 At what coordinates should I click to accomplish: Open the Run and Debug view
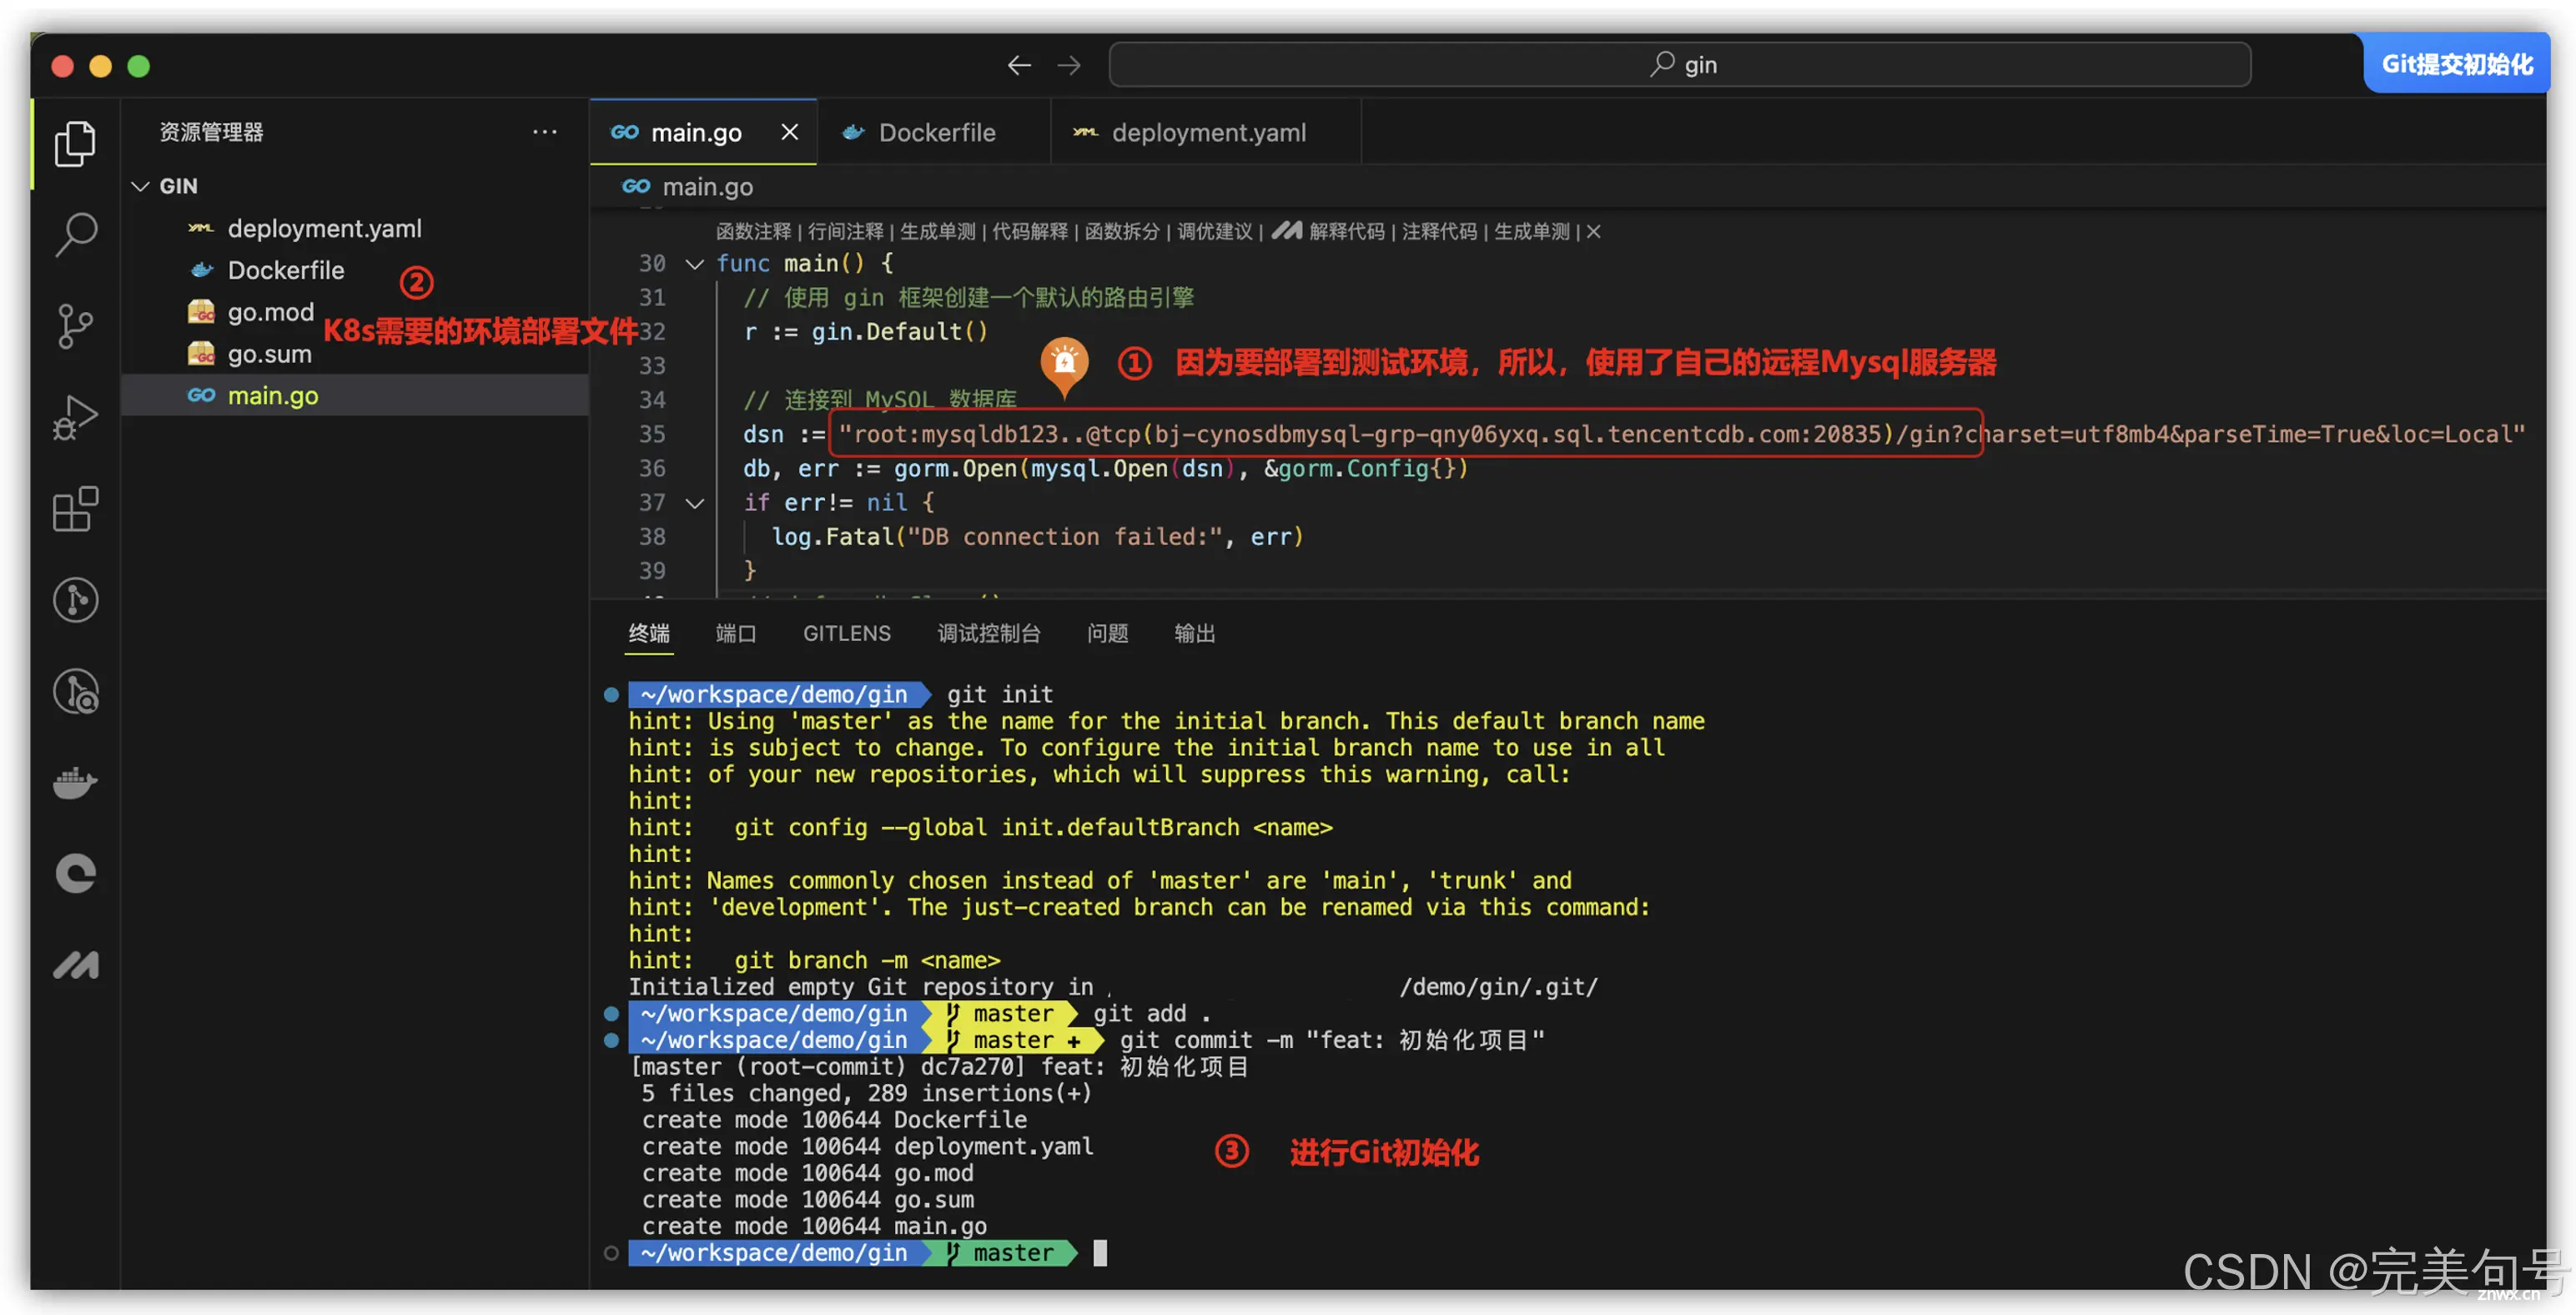tap(75, 417)
